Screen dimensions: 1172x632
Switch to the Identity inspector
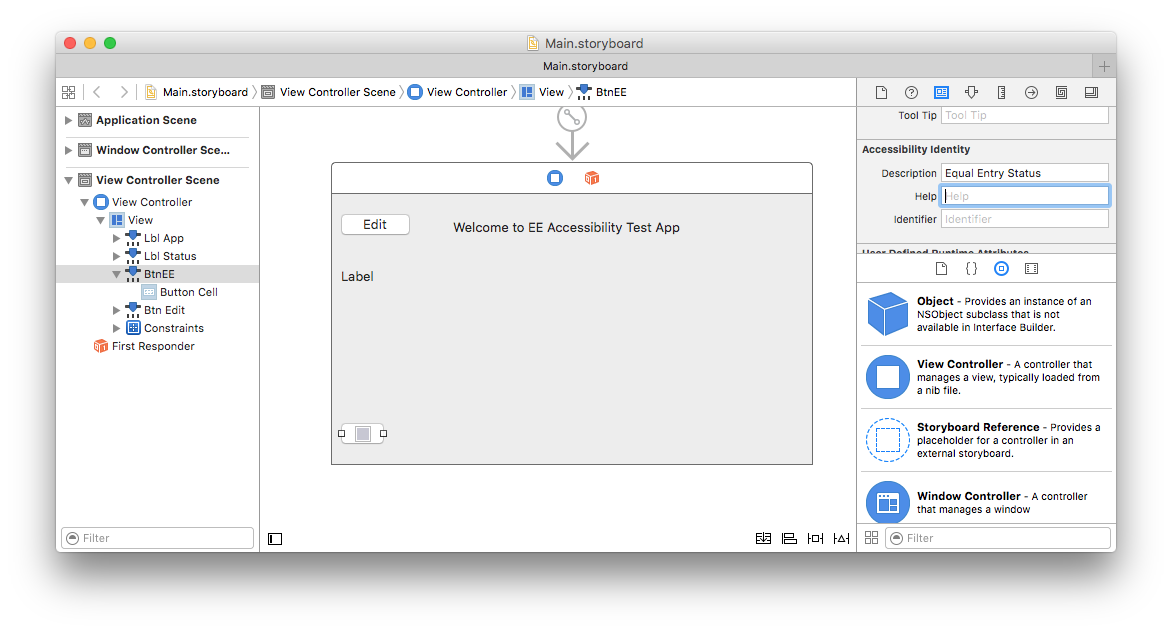(941, 93)
